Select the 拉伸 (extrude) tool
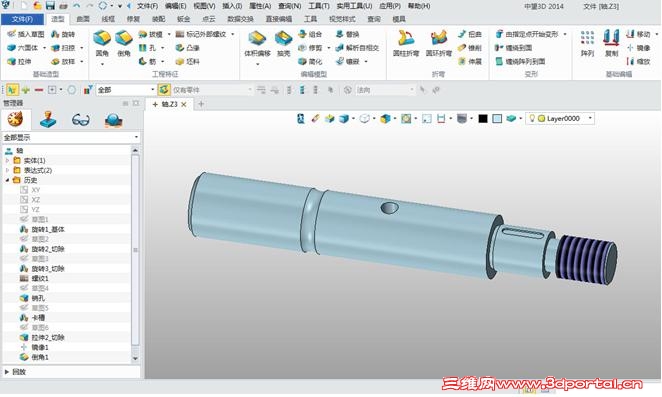This screenshot has height=397, width=662. 20,62
